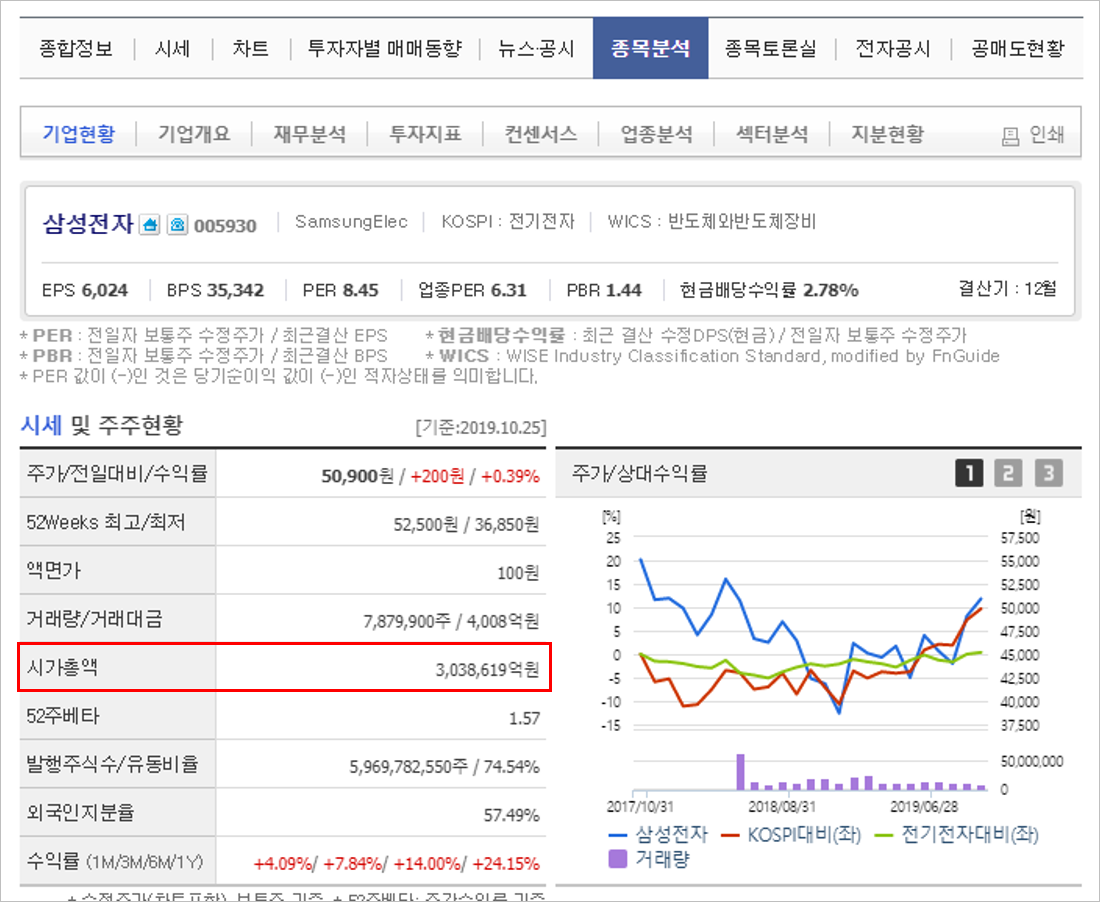Go to 섹터분석 sub-tab
The width and height of the screenshot is (1100, 902).
click(772, 133)
